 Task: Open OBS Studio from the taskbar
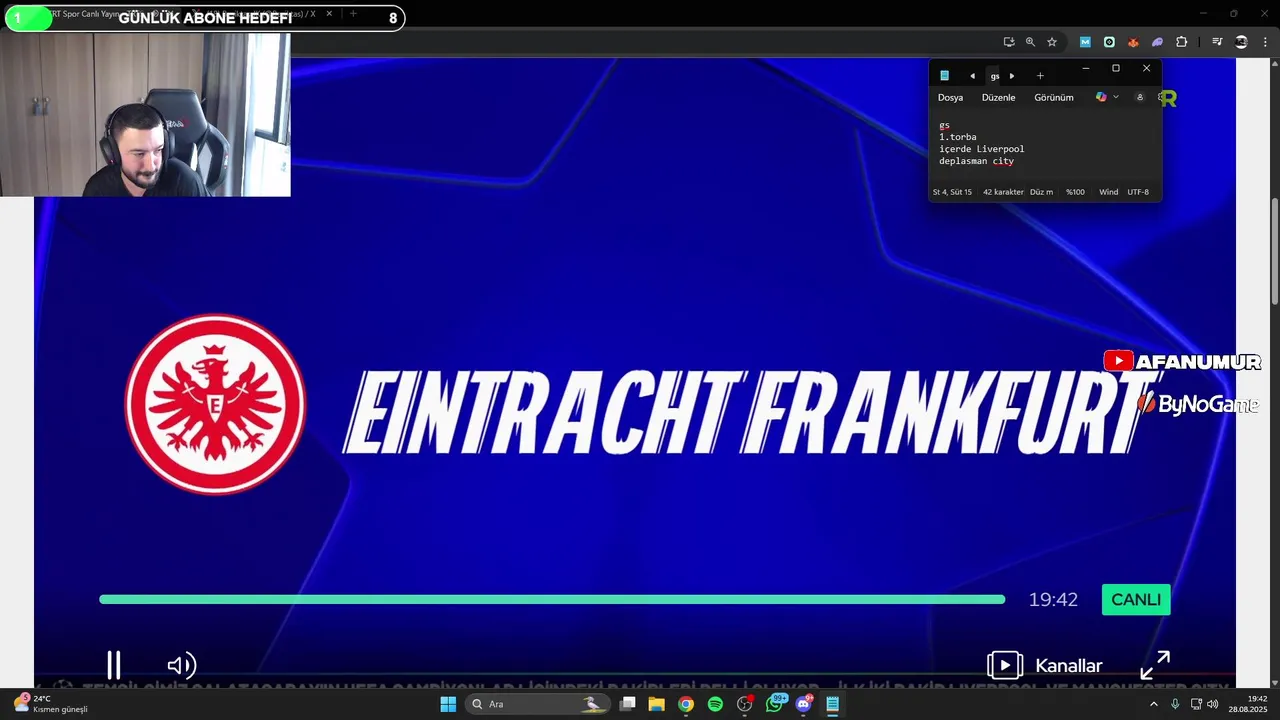coord(744,704)
